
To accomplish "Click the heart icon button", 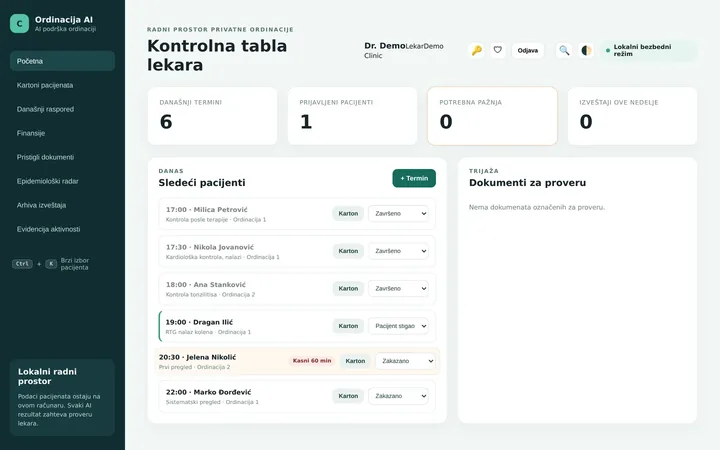I will click(498, 50).
